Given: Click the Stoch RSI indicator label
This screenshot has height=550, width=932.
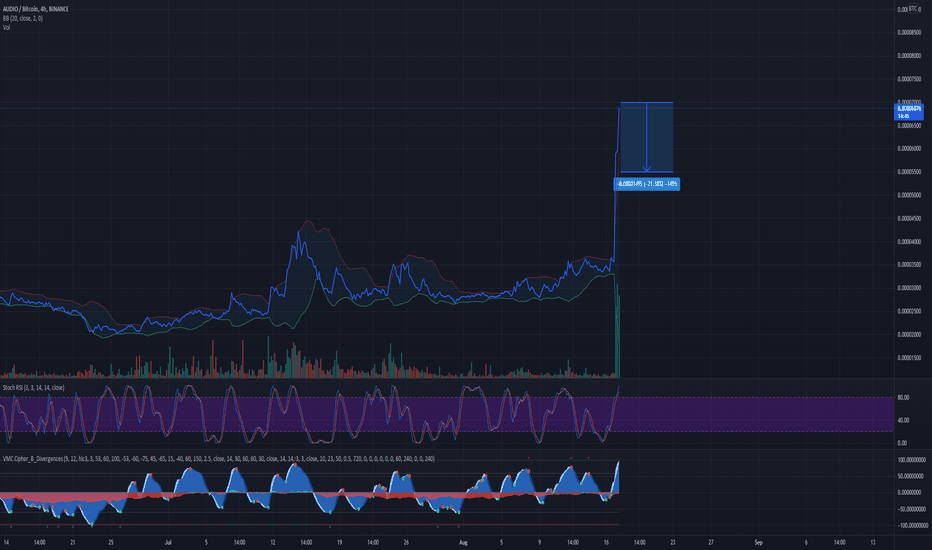Looking at the screenshot, I should (x=33, y=388).
